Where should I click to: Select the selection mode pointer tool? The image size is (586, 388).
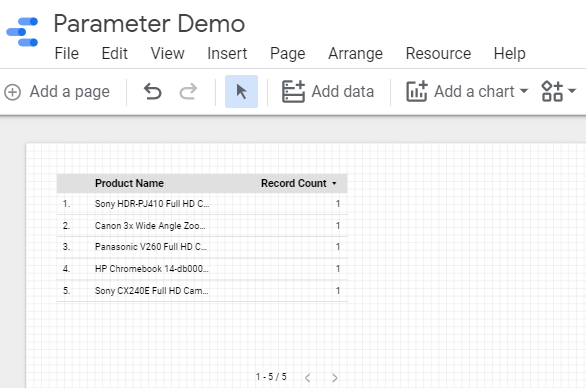pos(241,92)
